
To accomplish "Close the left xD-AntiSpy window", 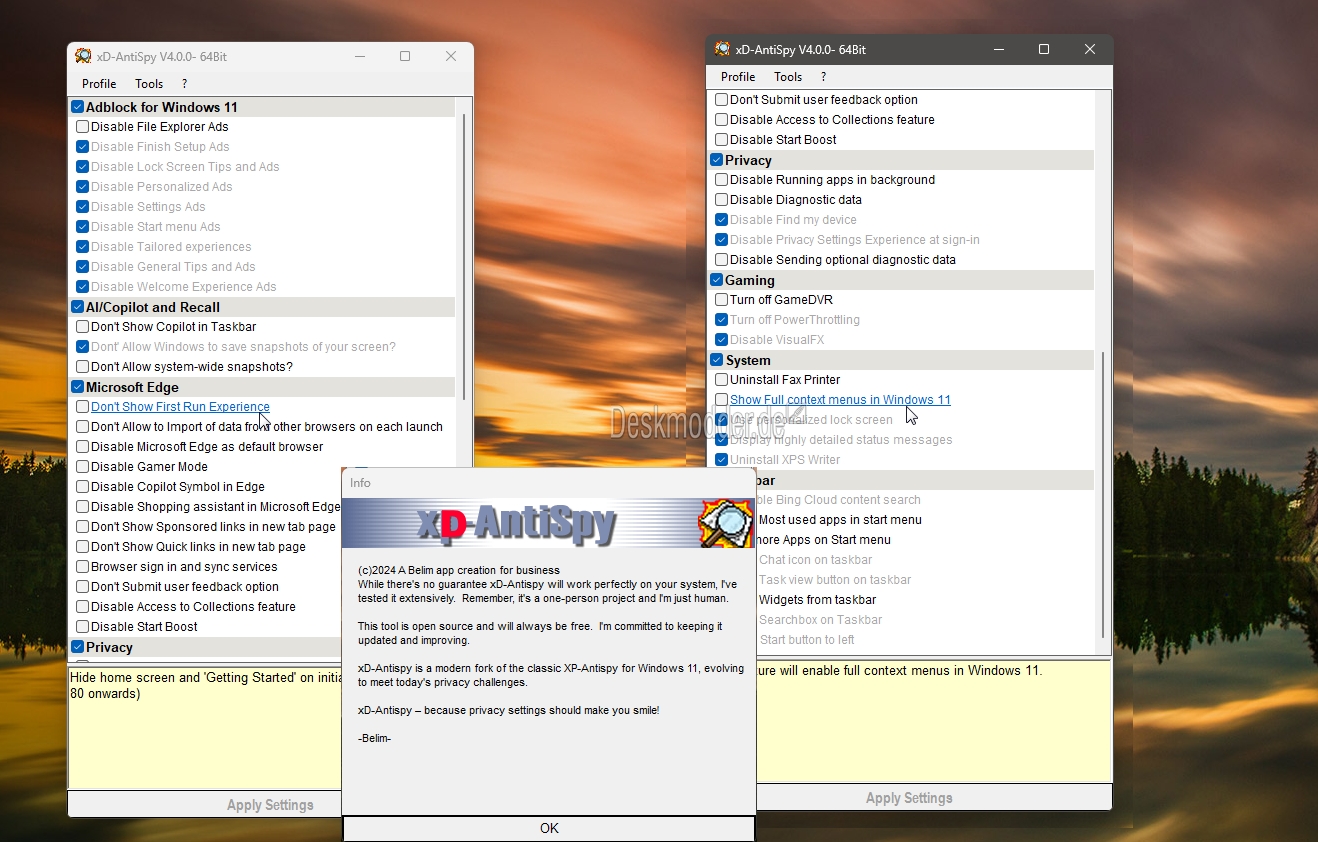I will click(451, 56).
